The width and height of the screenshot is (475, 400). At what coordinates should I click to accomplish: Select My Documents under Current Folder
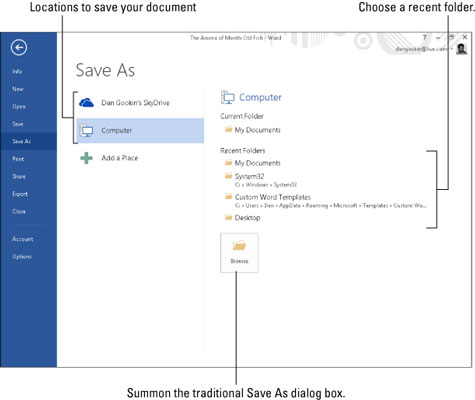pos(253,130)
